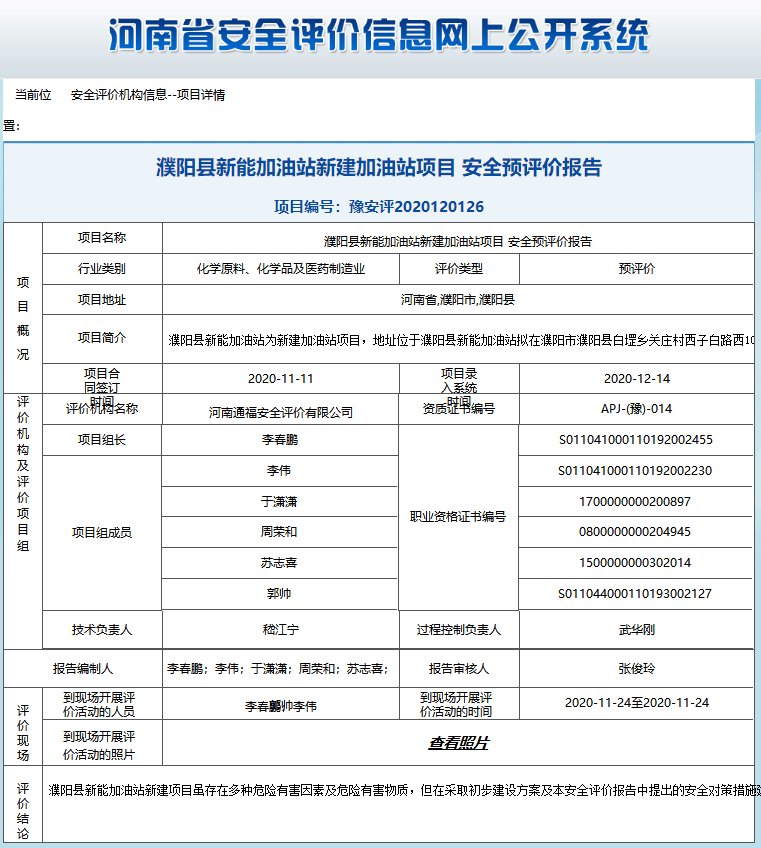Click the 项目组长 label cell
The width and height of the screenshot is (761, 848).
[102, 440]
